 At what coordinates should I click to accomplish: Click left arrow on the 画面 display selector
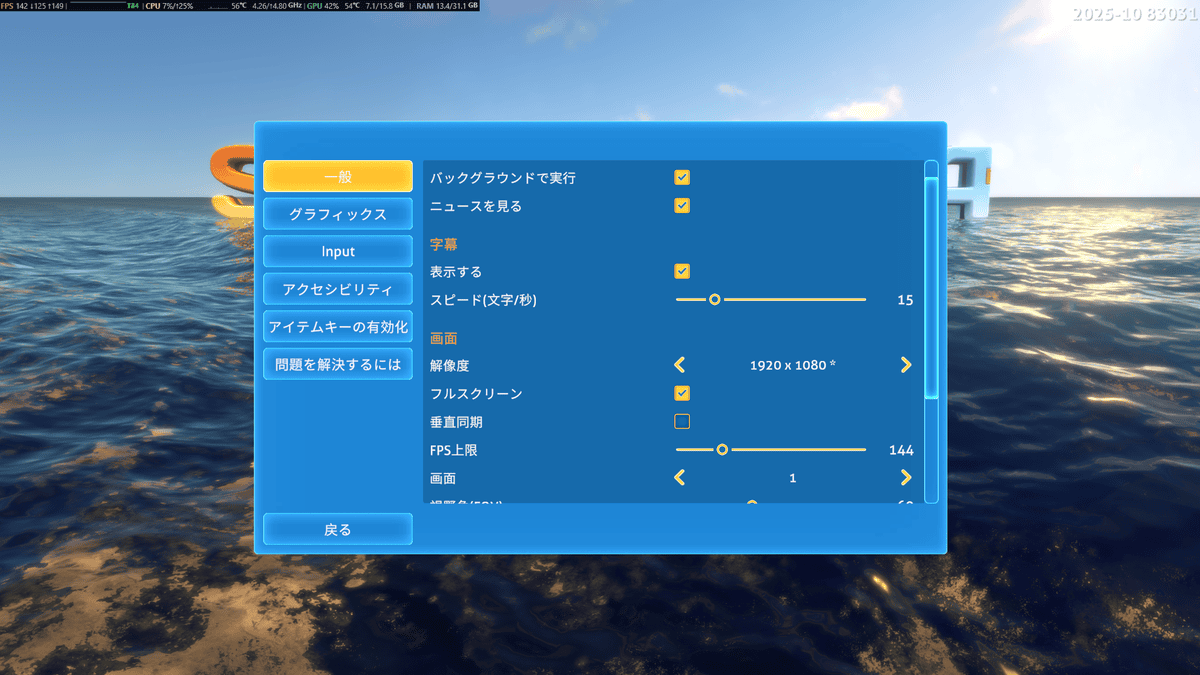point(680,478)
